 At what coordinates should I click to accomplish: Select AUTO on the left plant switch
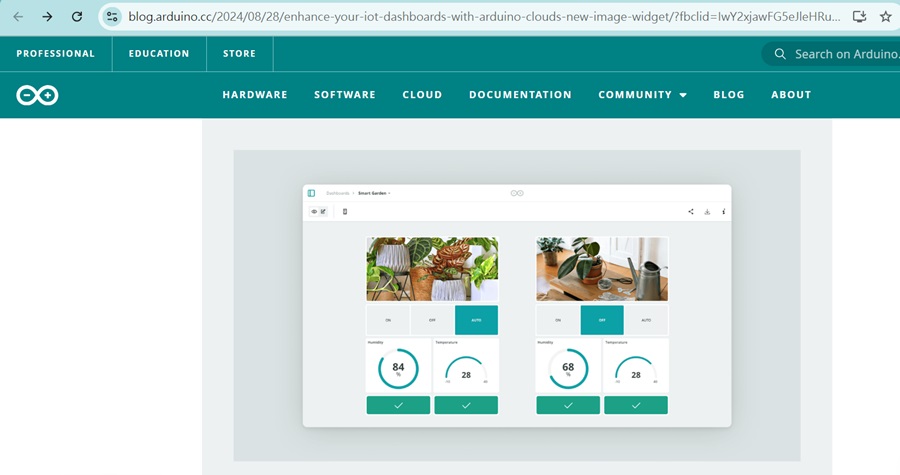[x=476, y=320]
